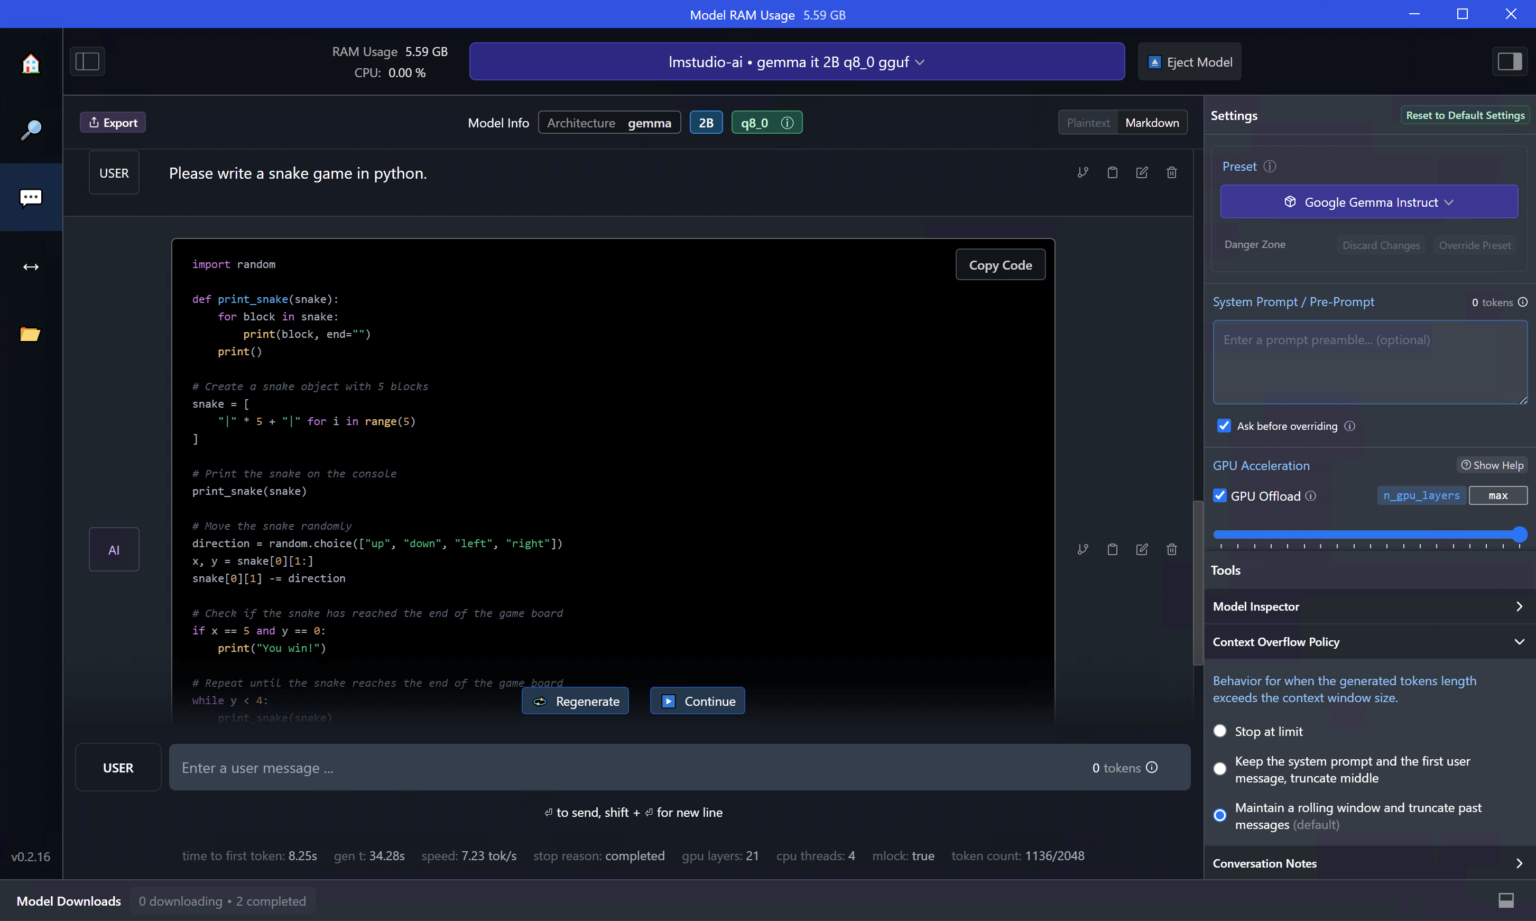Switch to Markdown view
The image size is (1536, 921).
click(1152, 123)
